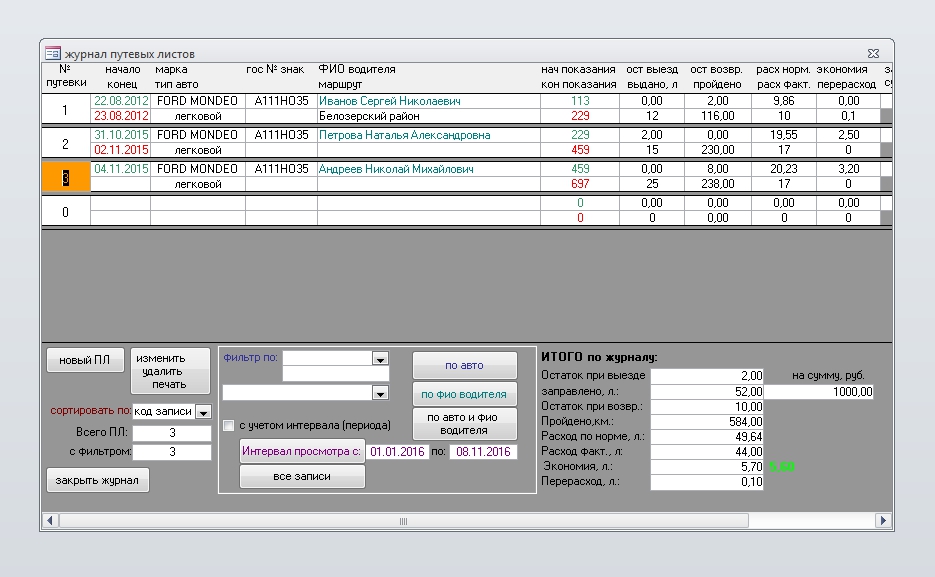Open the wide filter value dropdown
The height and width of the screenshot is (577, 935).
click(379, 393)
